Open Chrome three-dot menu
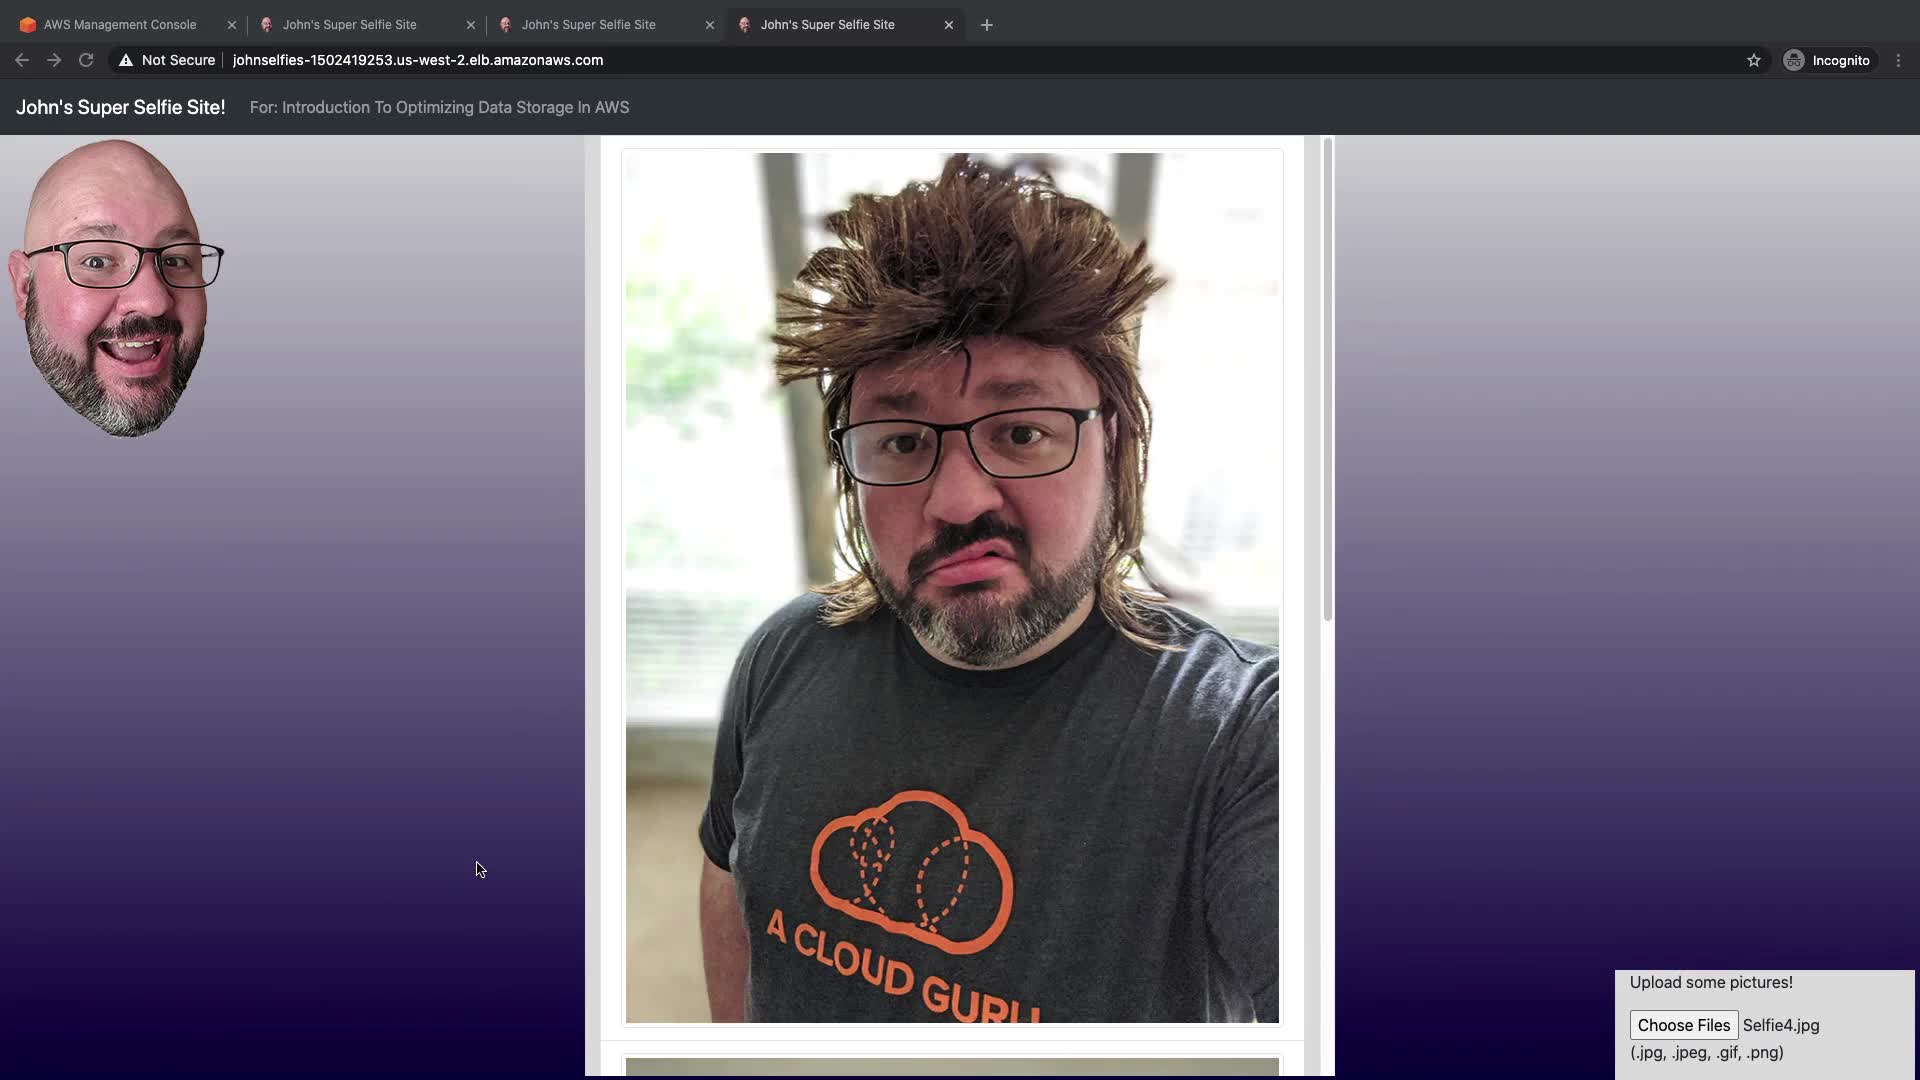This screenshot has height=1080, width=1920. pos(1898,60)
